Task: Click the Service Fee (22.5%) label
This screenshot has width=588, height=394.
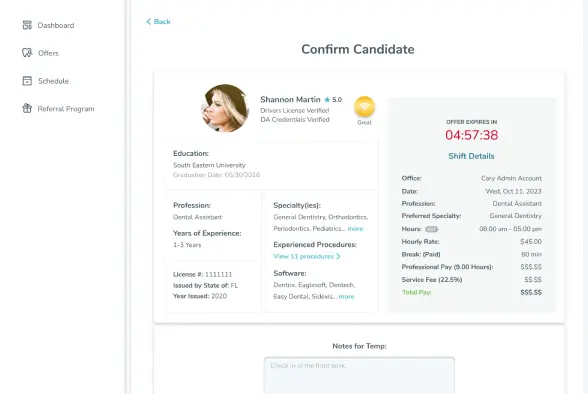Action: (432, 280)
